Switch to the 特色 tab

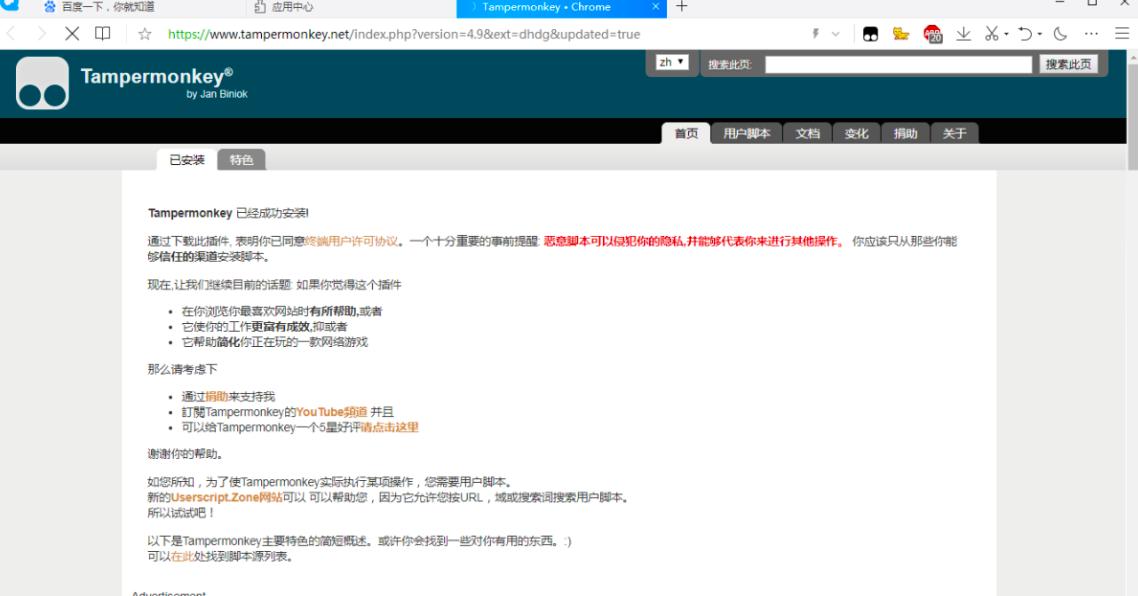pos(241,158)
